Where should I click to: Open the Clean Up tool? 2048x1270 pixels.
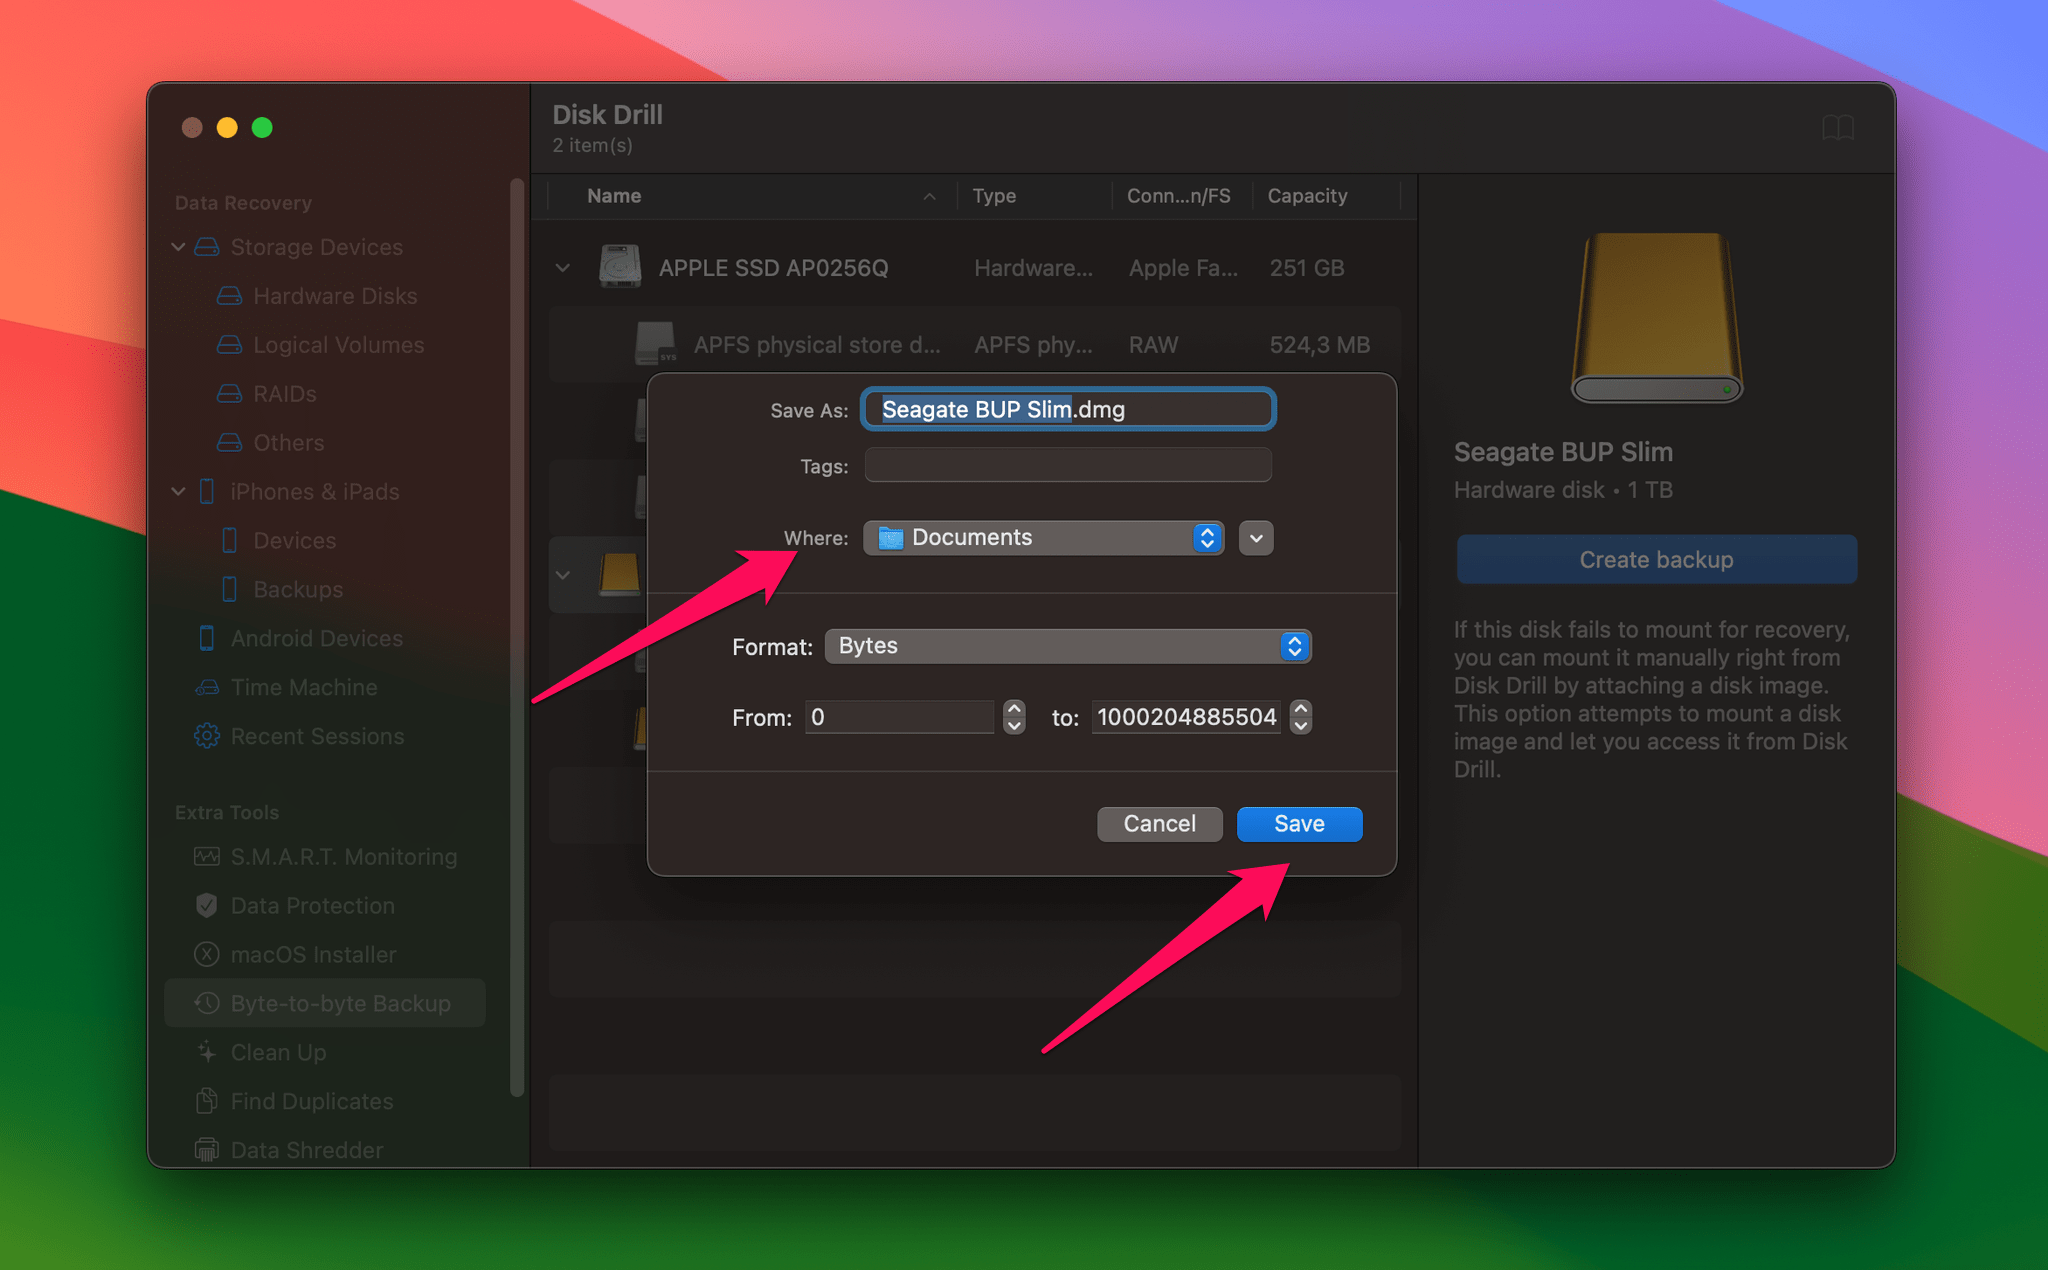coord(206,1052)
